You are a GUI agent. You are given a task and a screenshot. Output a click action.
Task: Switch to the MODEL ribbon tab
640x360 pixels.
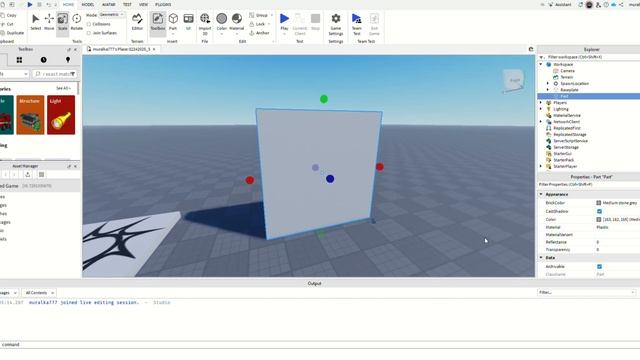pos(88,4)
